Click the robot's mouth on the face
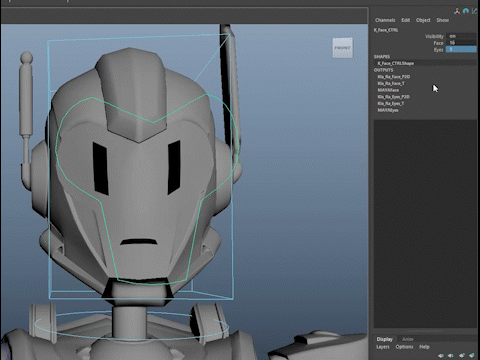480x360 pixels. tap(138, 242)
